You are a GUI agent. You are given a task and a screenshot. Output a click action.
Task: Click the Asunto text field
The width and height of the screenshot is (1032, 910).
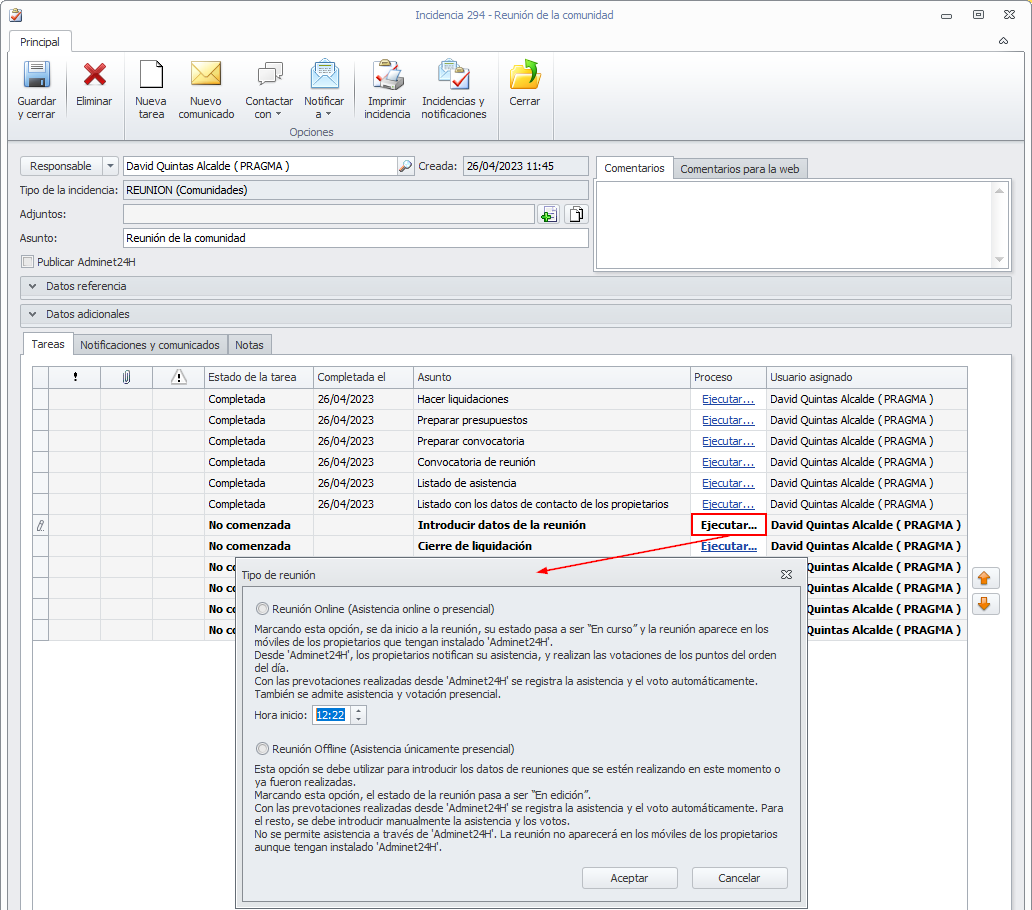[355, 238]
